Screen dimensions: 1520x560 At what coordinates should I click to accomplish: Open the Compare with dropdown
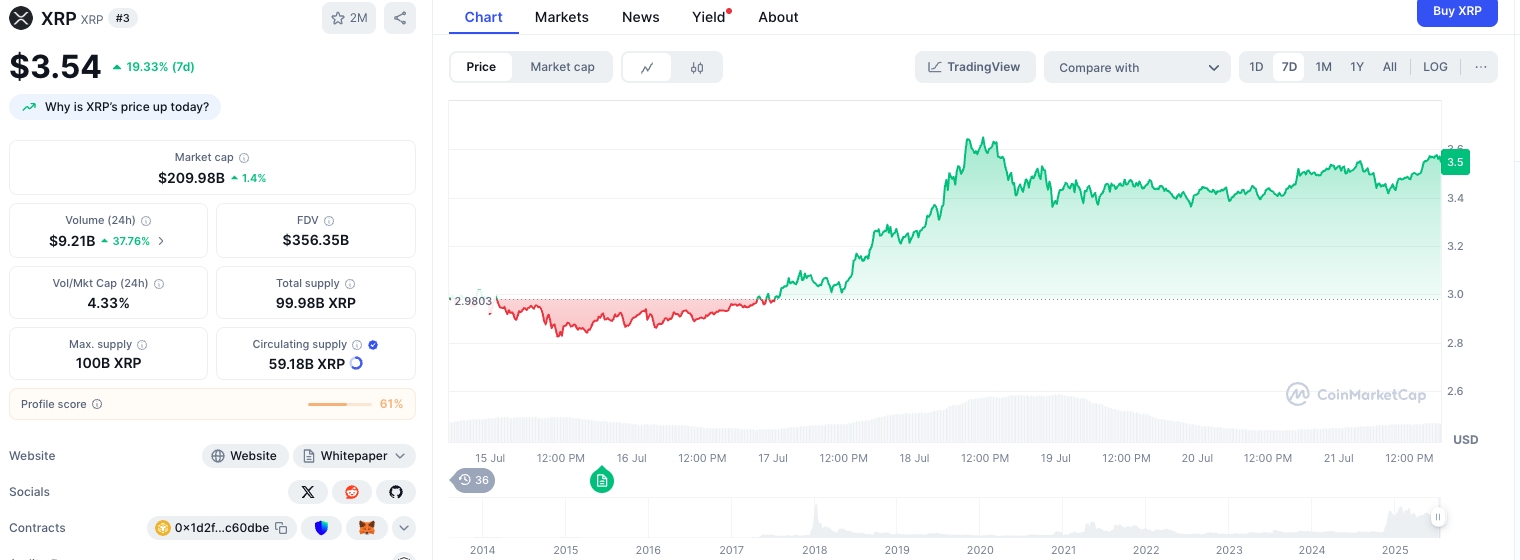click(1138, 67)
